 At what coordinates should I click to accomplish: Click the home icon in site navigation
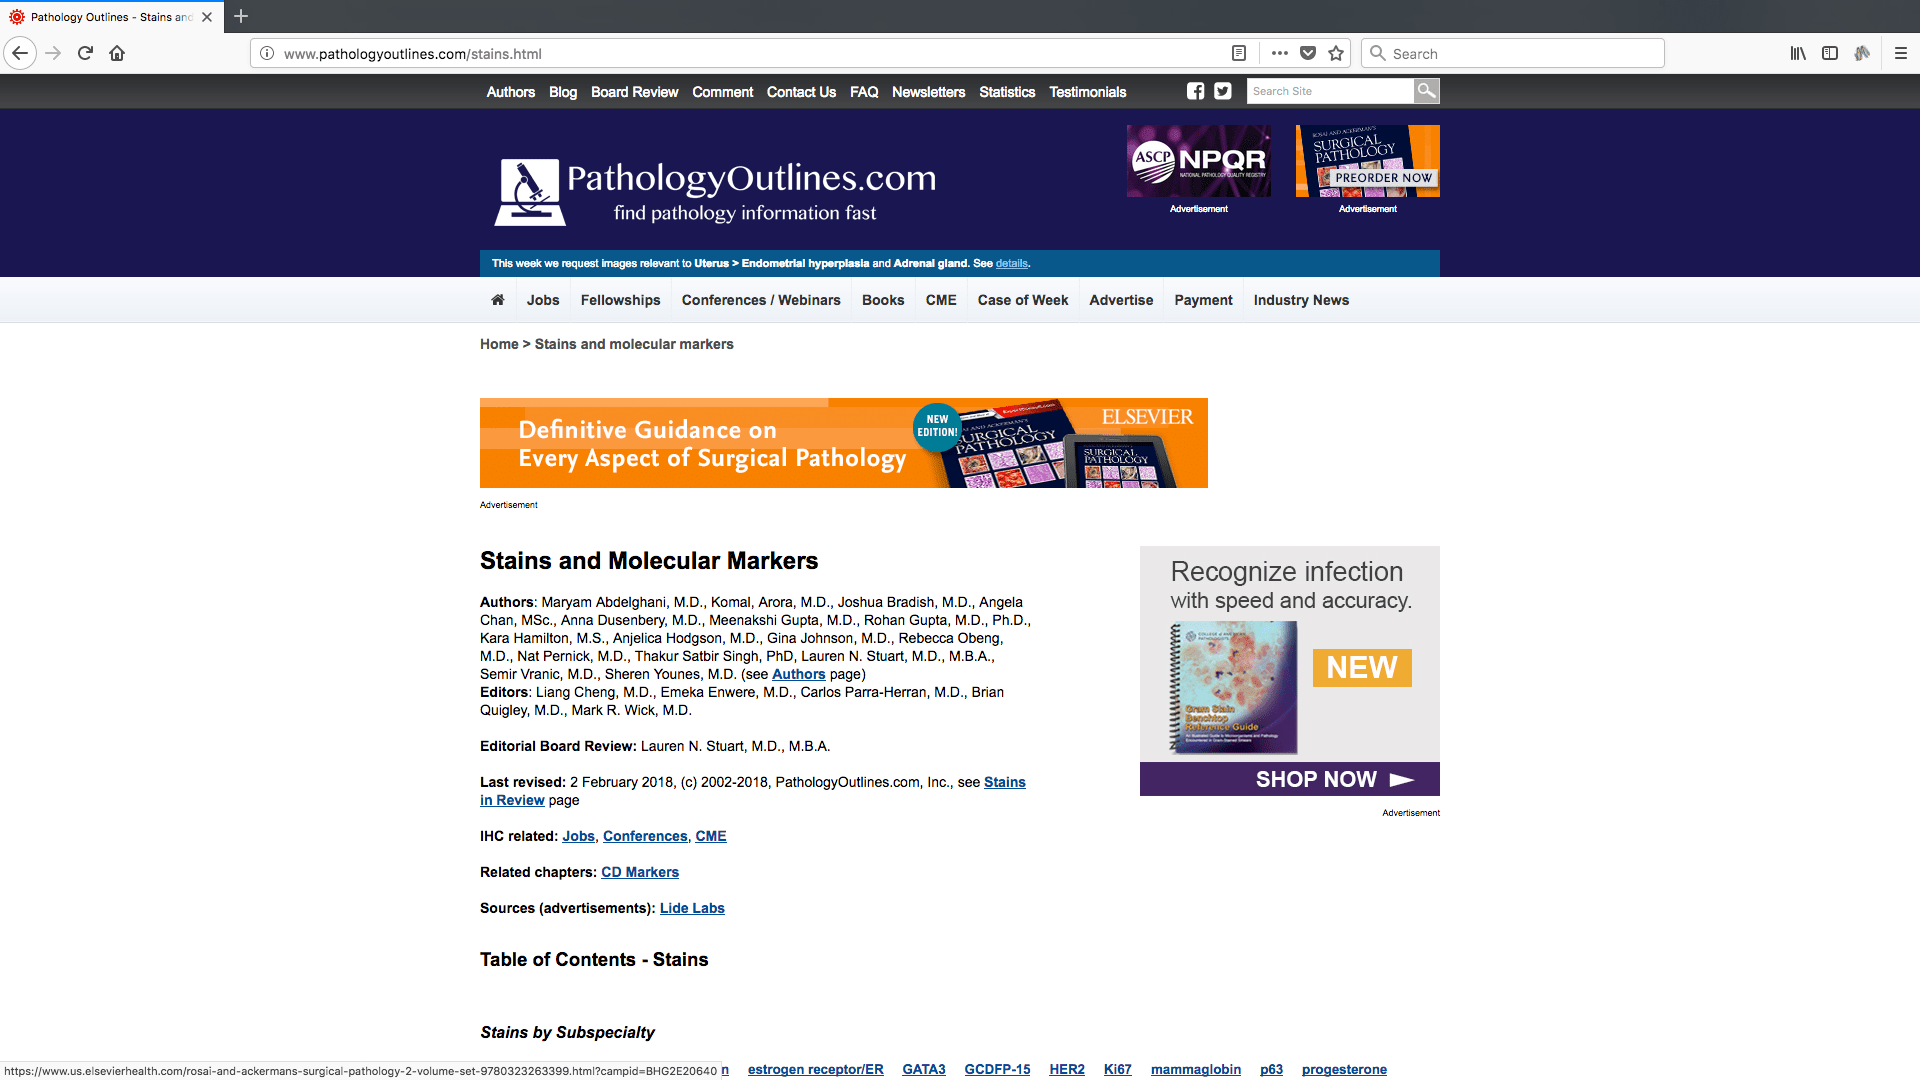498,300
